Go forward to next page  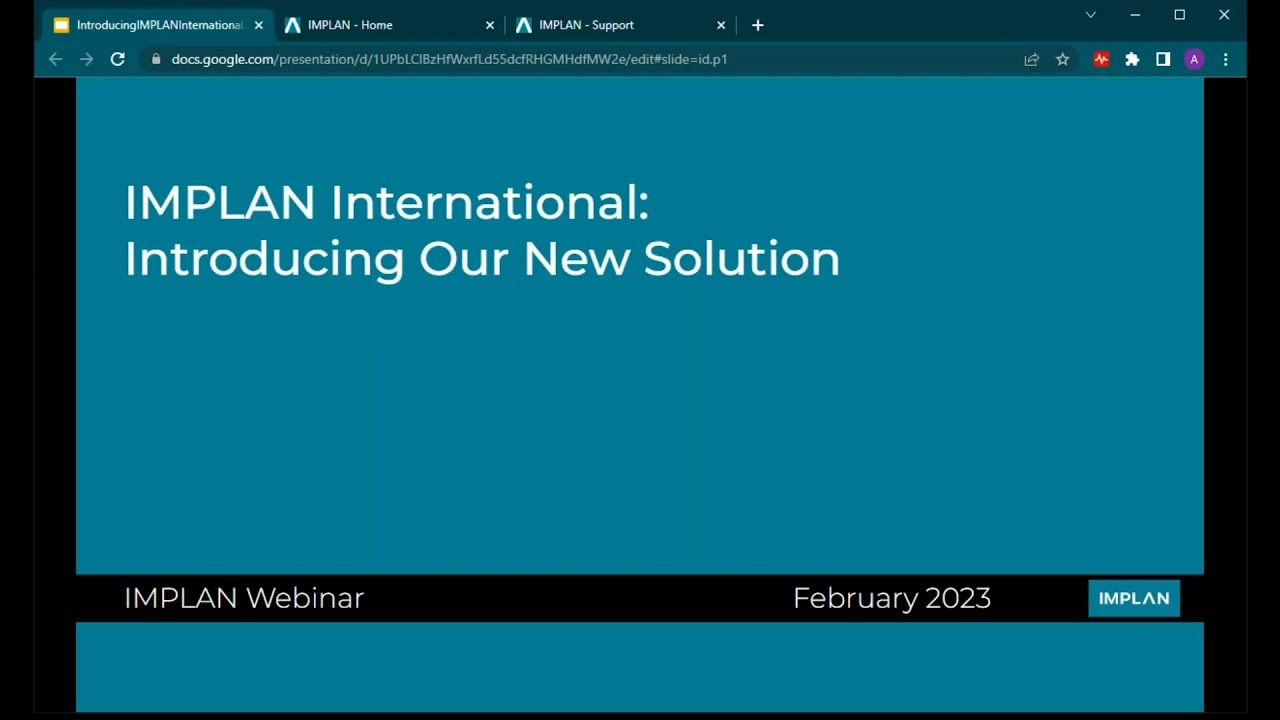click(87, 59)
